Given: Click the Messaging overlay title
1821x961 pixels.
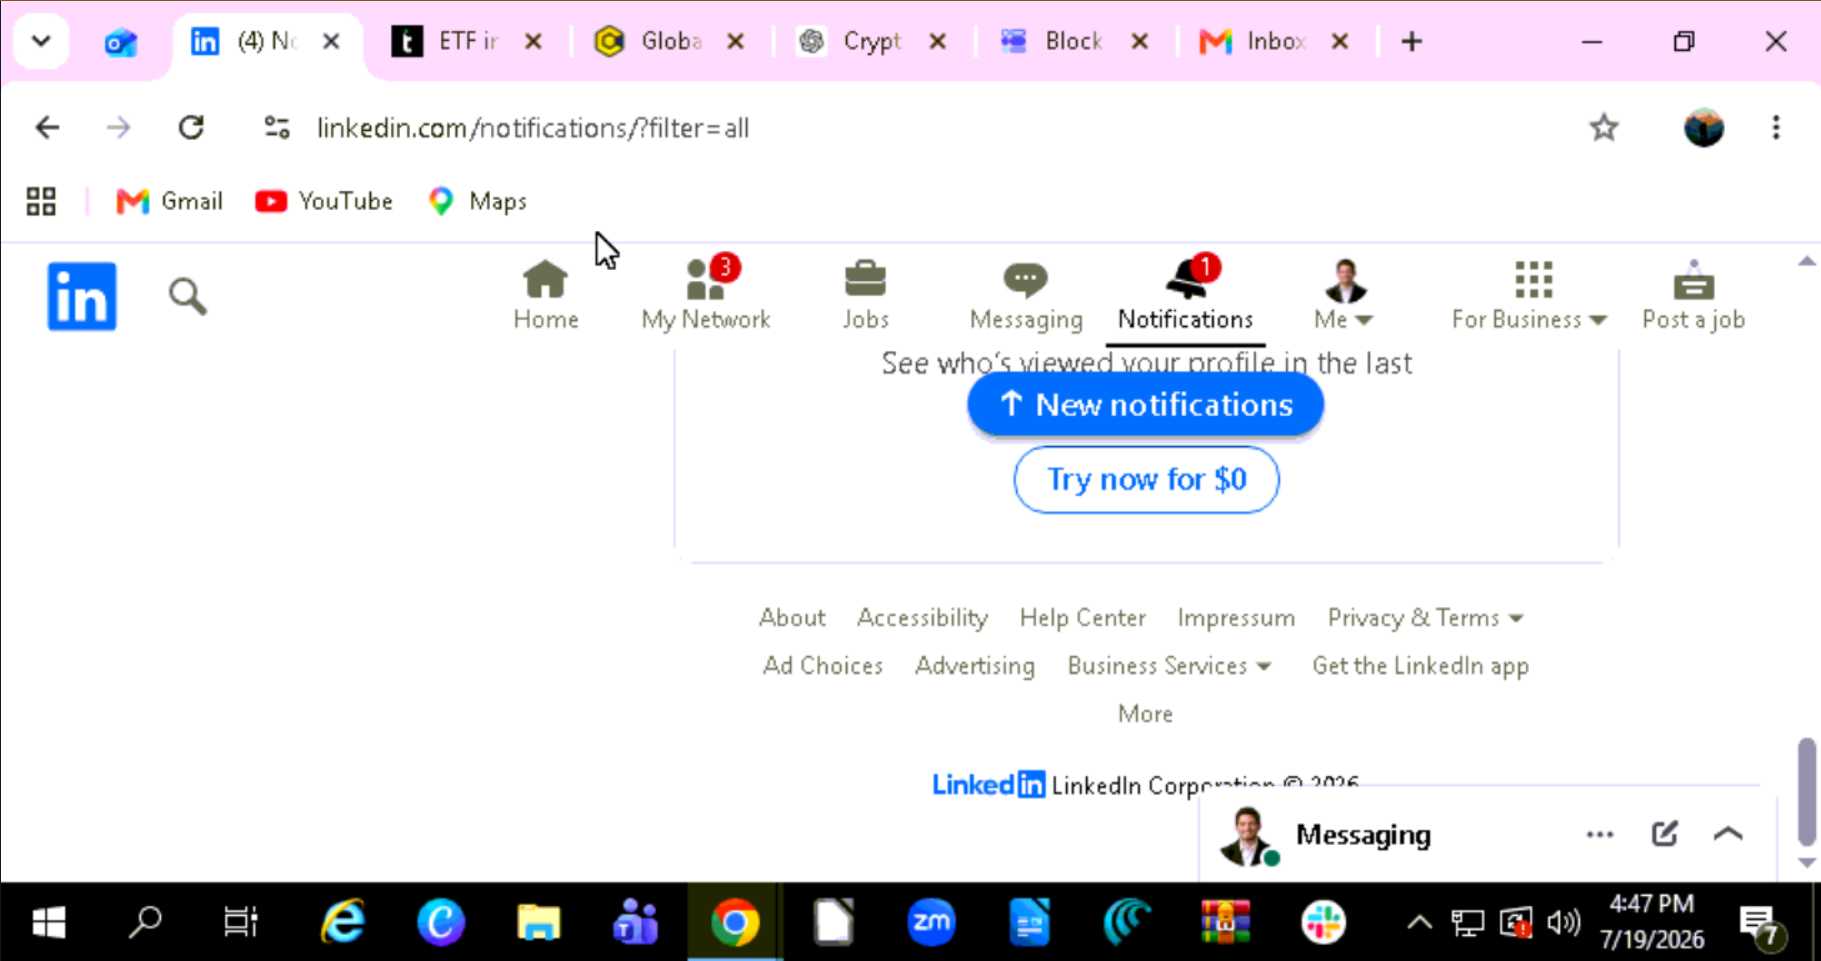Looking at the screenshot, I should click(x=1363, y=835).
